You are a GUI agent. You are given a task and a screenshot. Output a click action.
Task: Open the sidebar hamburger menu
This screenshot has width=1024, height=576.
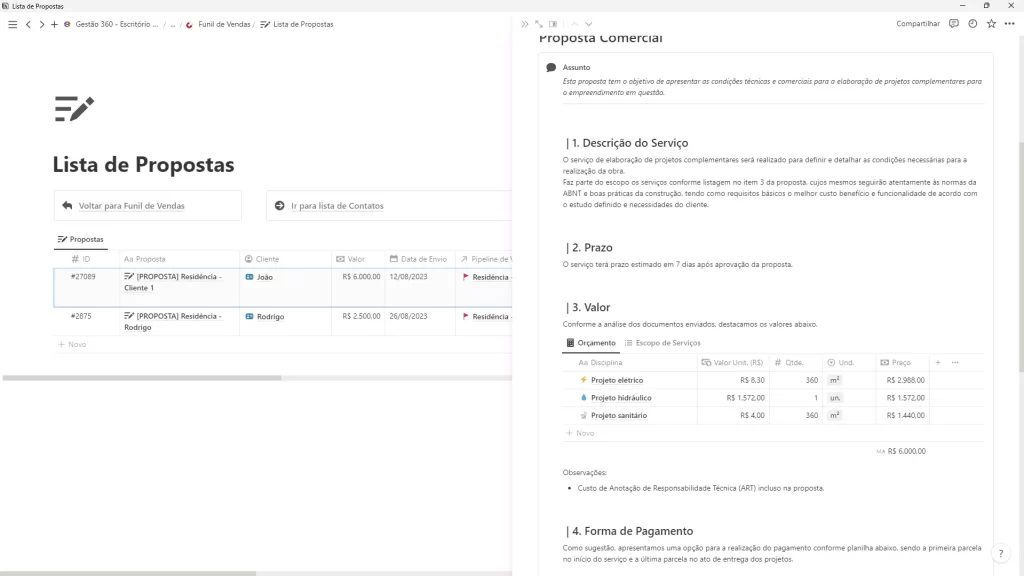pos(12,24)
